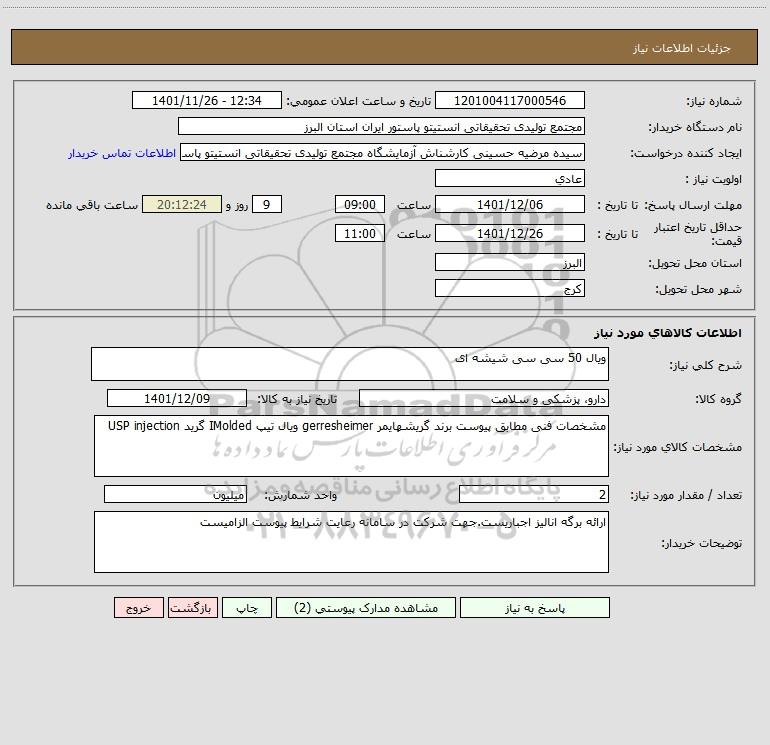Click the remaining time countdown 20:12:24
The image size is (770, 745).
click(x=182, y=204)
